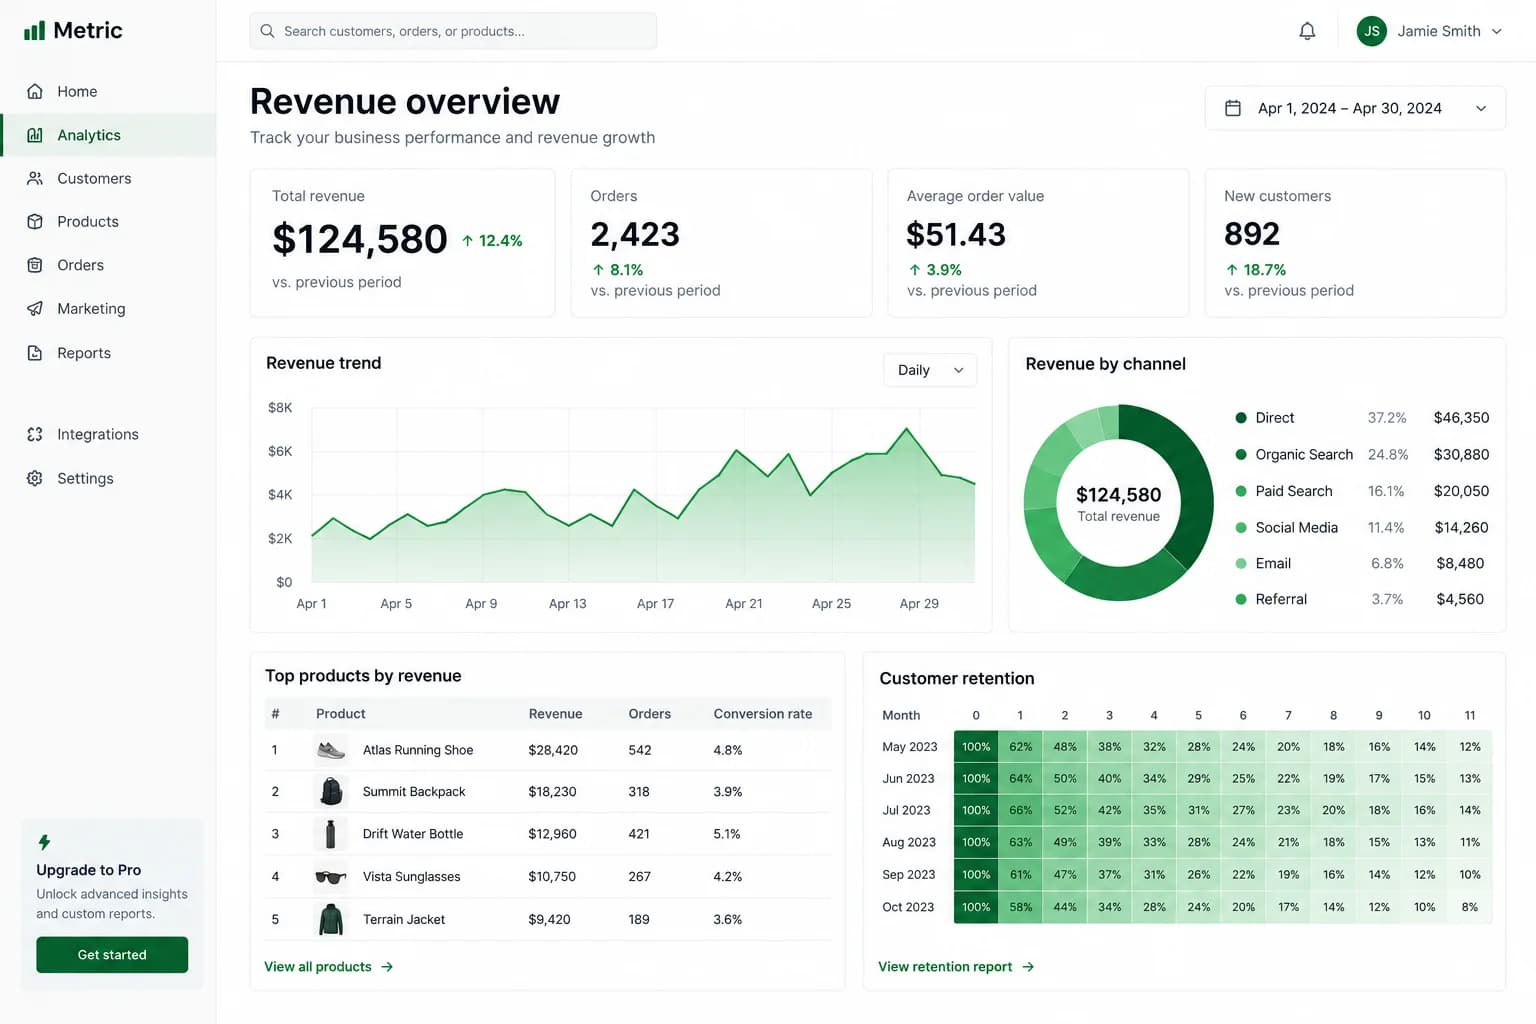Click the Reports document icon
The image size is (1536, 1024).
point(35,353)
